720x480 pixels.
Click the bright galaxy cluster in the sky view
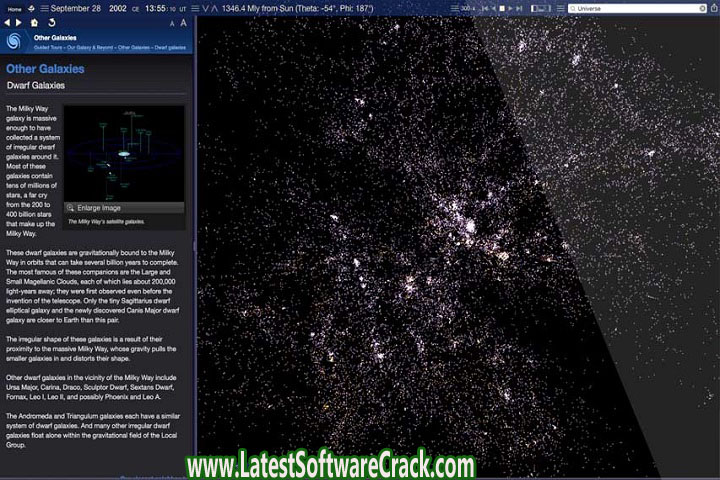tap(470, 226)
